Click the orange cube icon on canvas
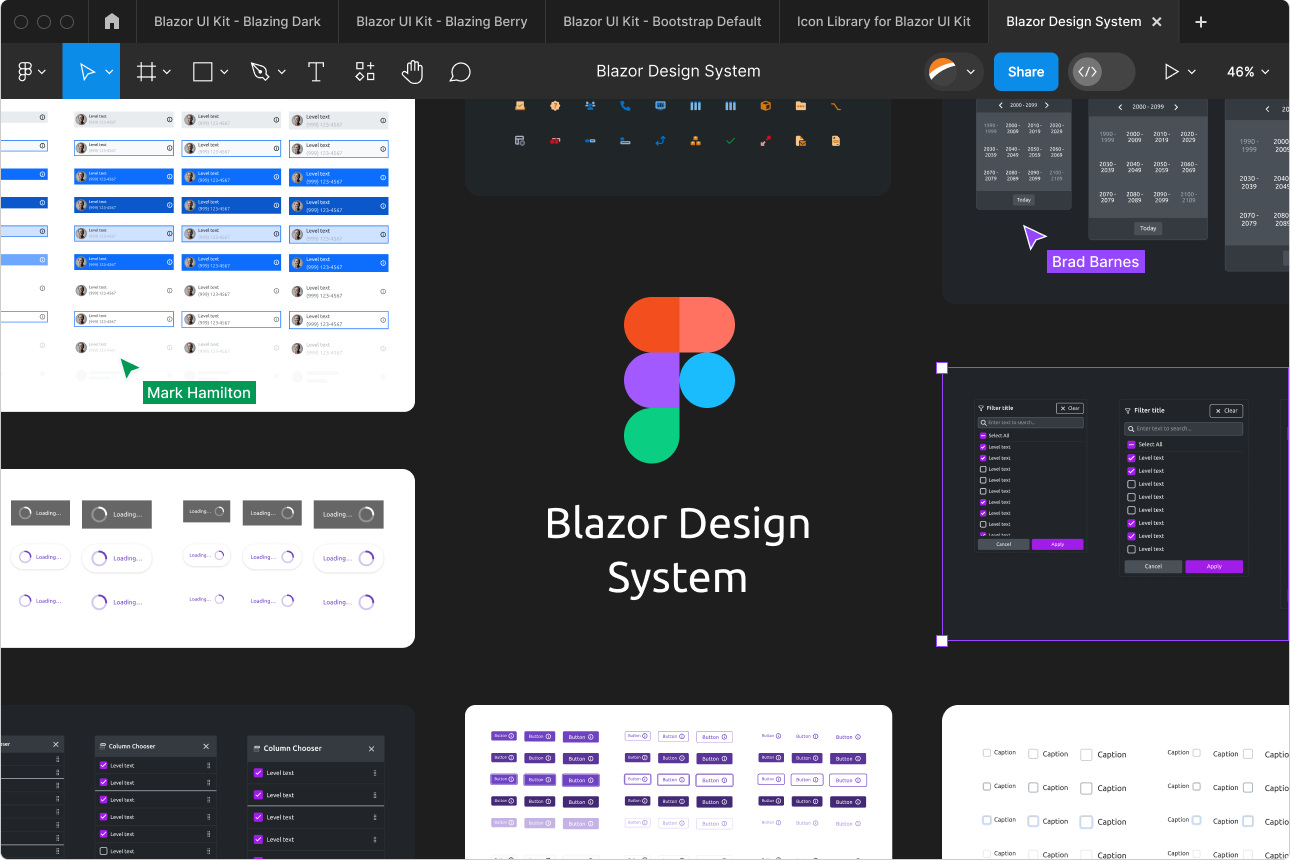This screenshot has width=1290, height=860. [x=765, y=105]
